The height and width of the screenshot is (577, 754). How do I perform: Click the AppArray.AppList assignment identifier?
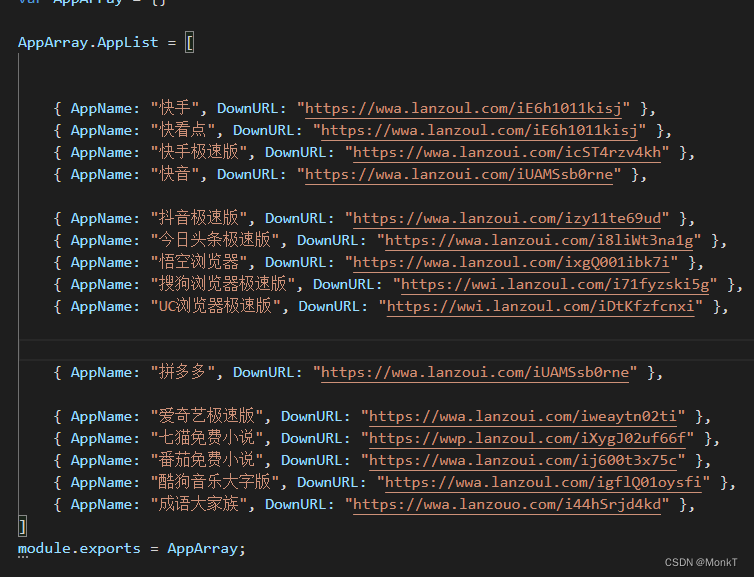[x=88, y=43]
